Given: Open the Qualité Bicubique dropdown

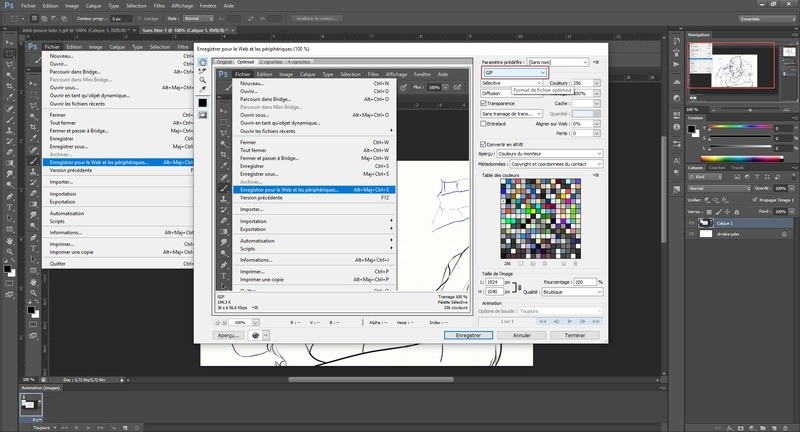Looking at the screenshot, I should [x=572, y=292].
